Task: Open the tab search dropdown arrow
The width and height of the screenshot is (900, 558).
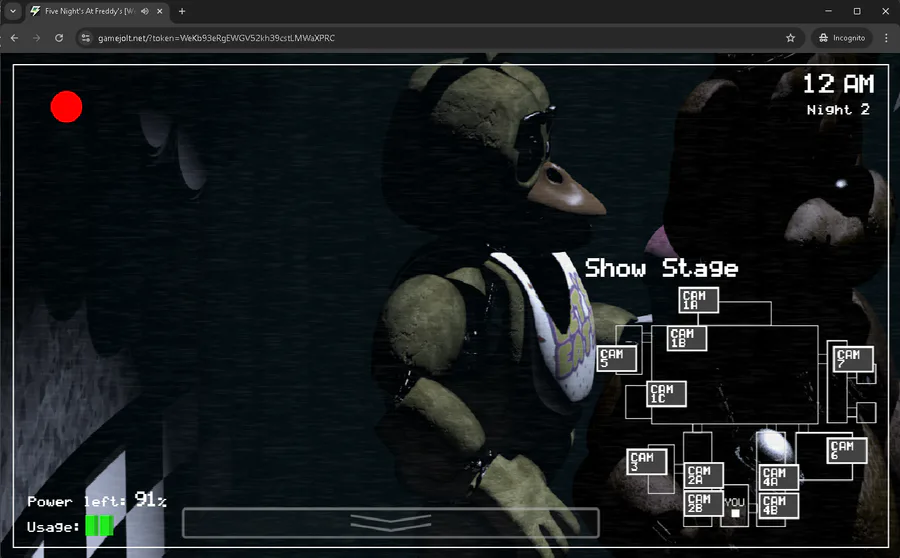Action: pos(13,11)
